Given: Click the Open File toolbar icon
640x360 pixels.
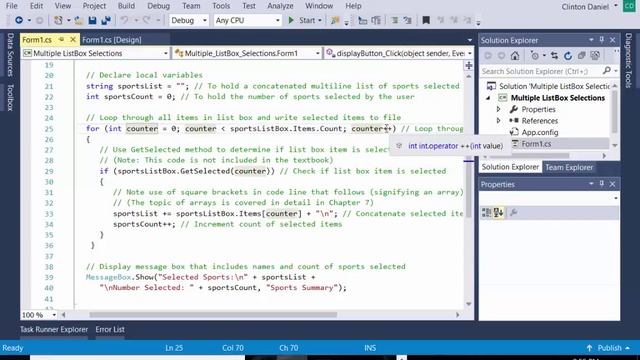Looking at the screenshot, I should click(79, 20).
